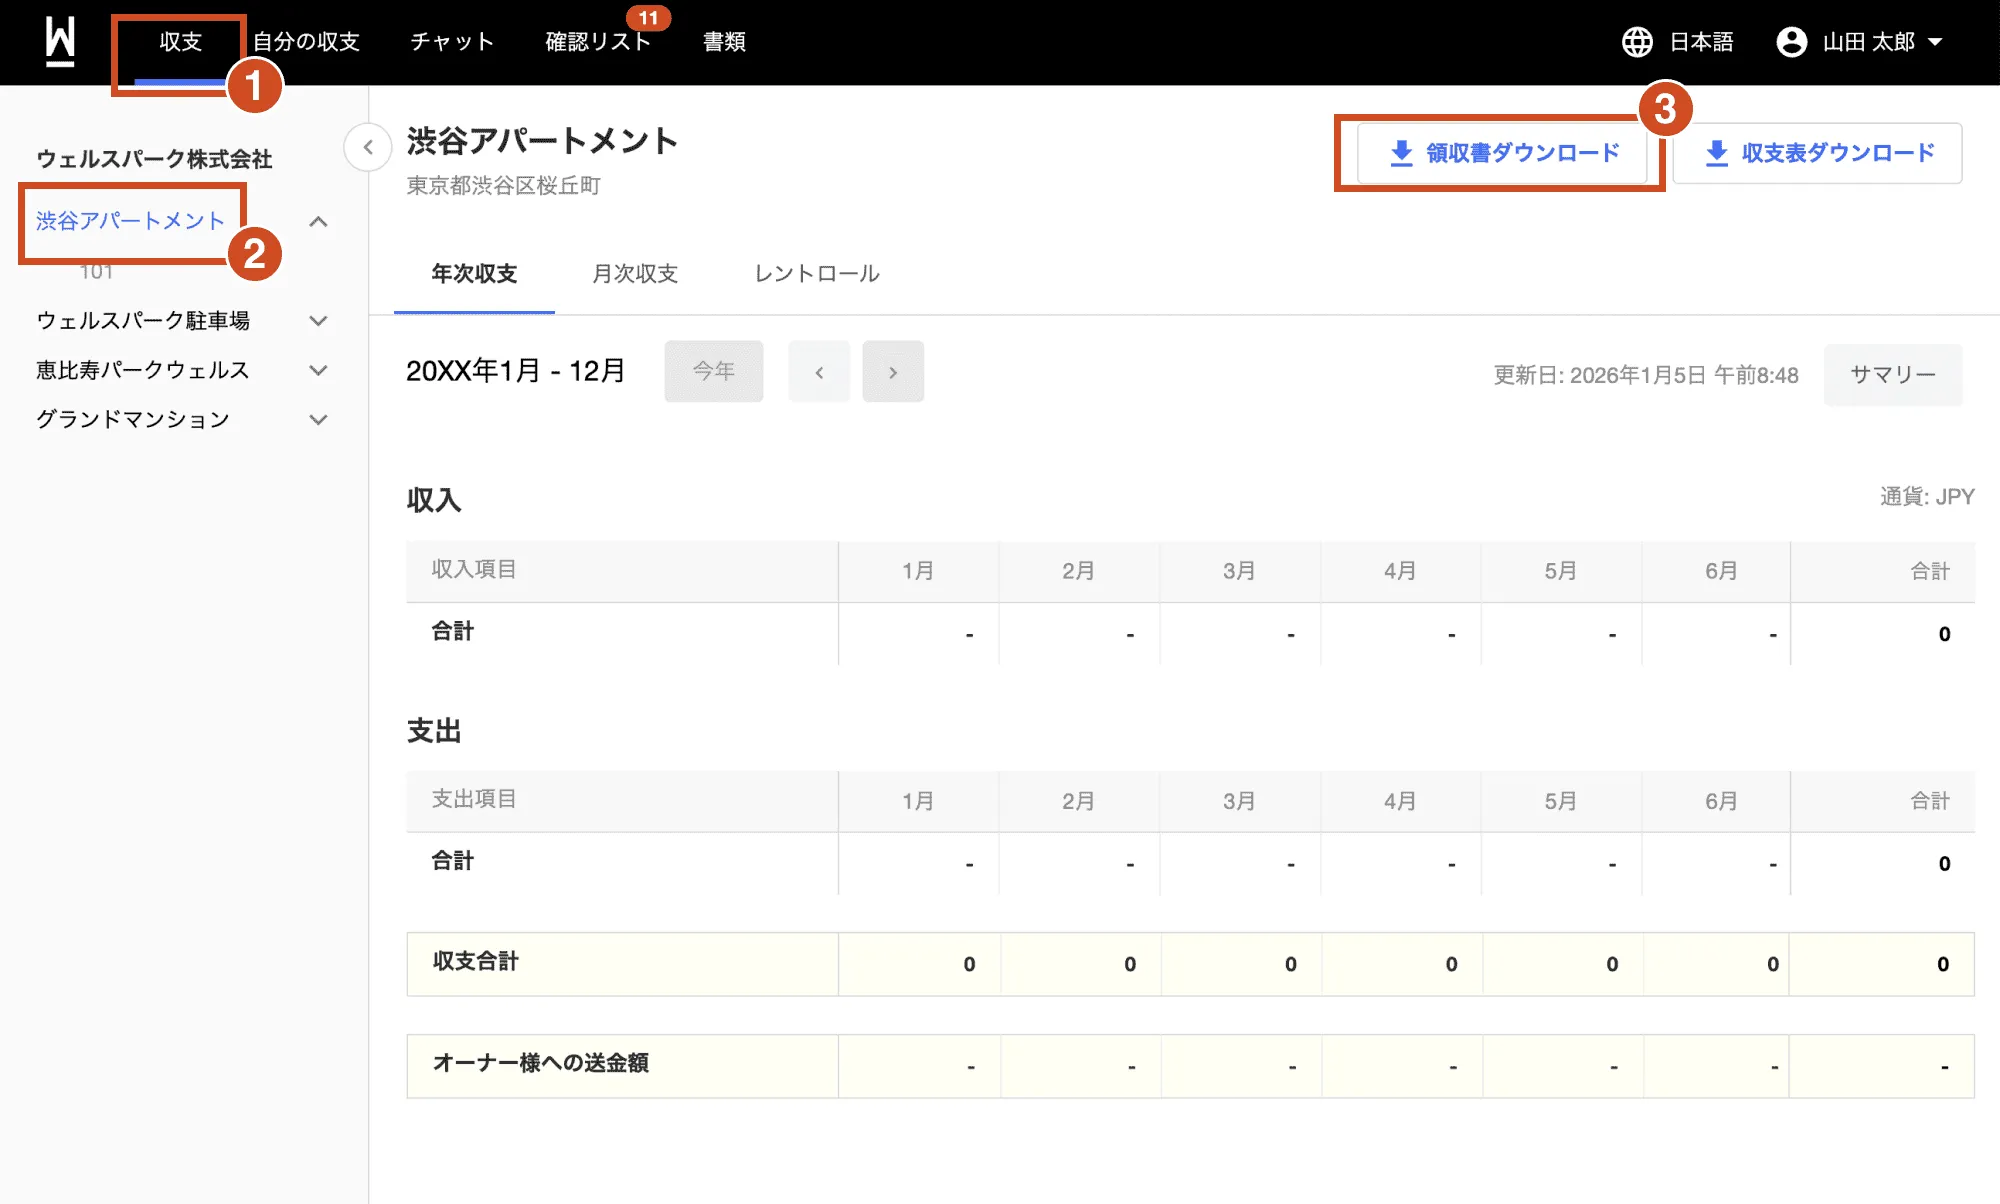Switch to the レントロール tab
The height and width of the screenshot is (1204, 2000).
tap(817, 274)
